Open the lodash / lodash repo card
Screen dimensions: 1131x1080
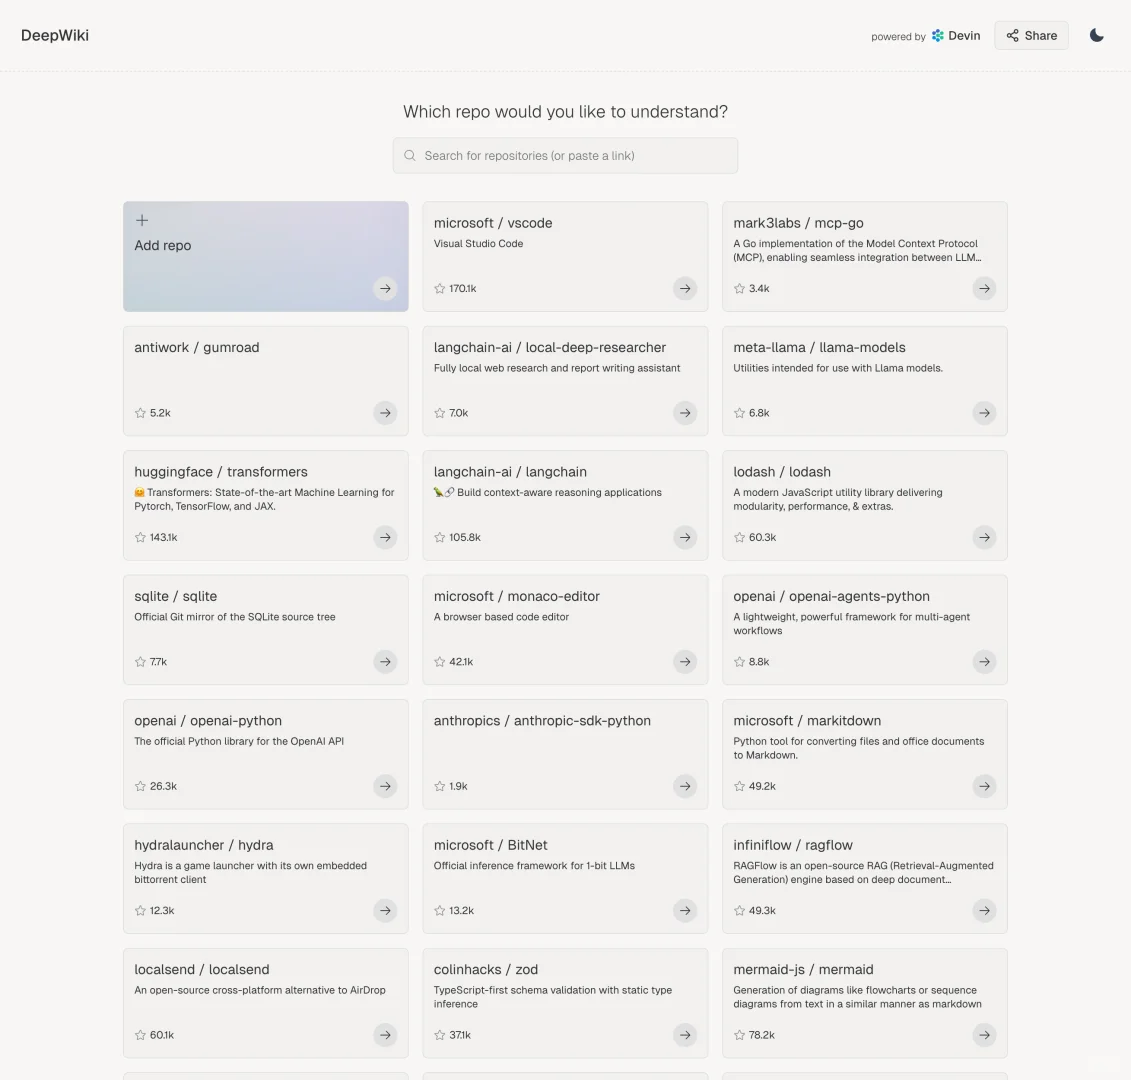coord(864,505)
